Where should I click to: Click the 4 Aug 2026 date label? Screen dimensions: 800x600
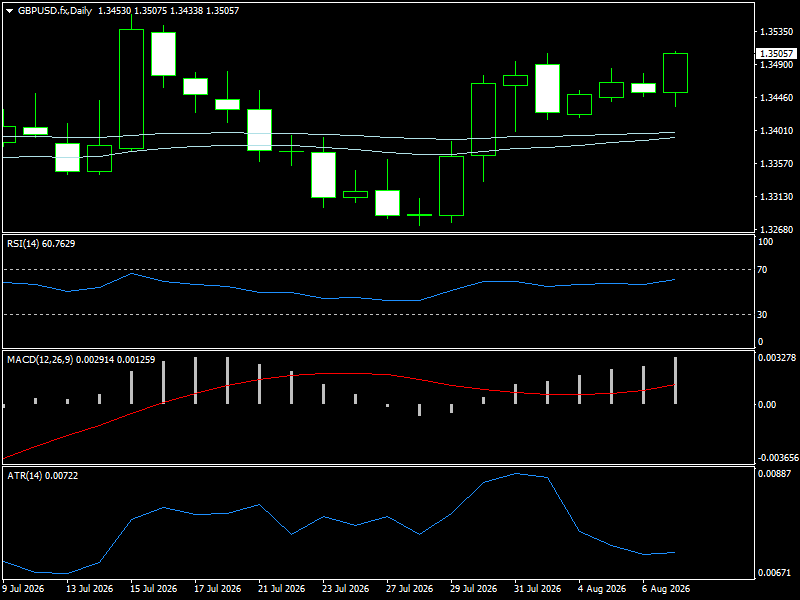point(602,589)
